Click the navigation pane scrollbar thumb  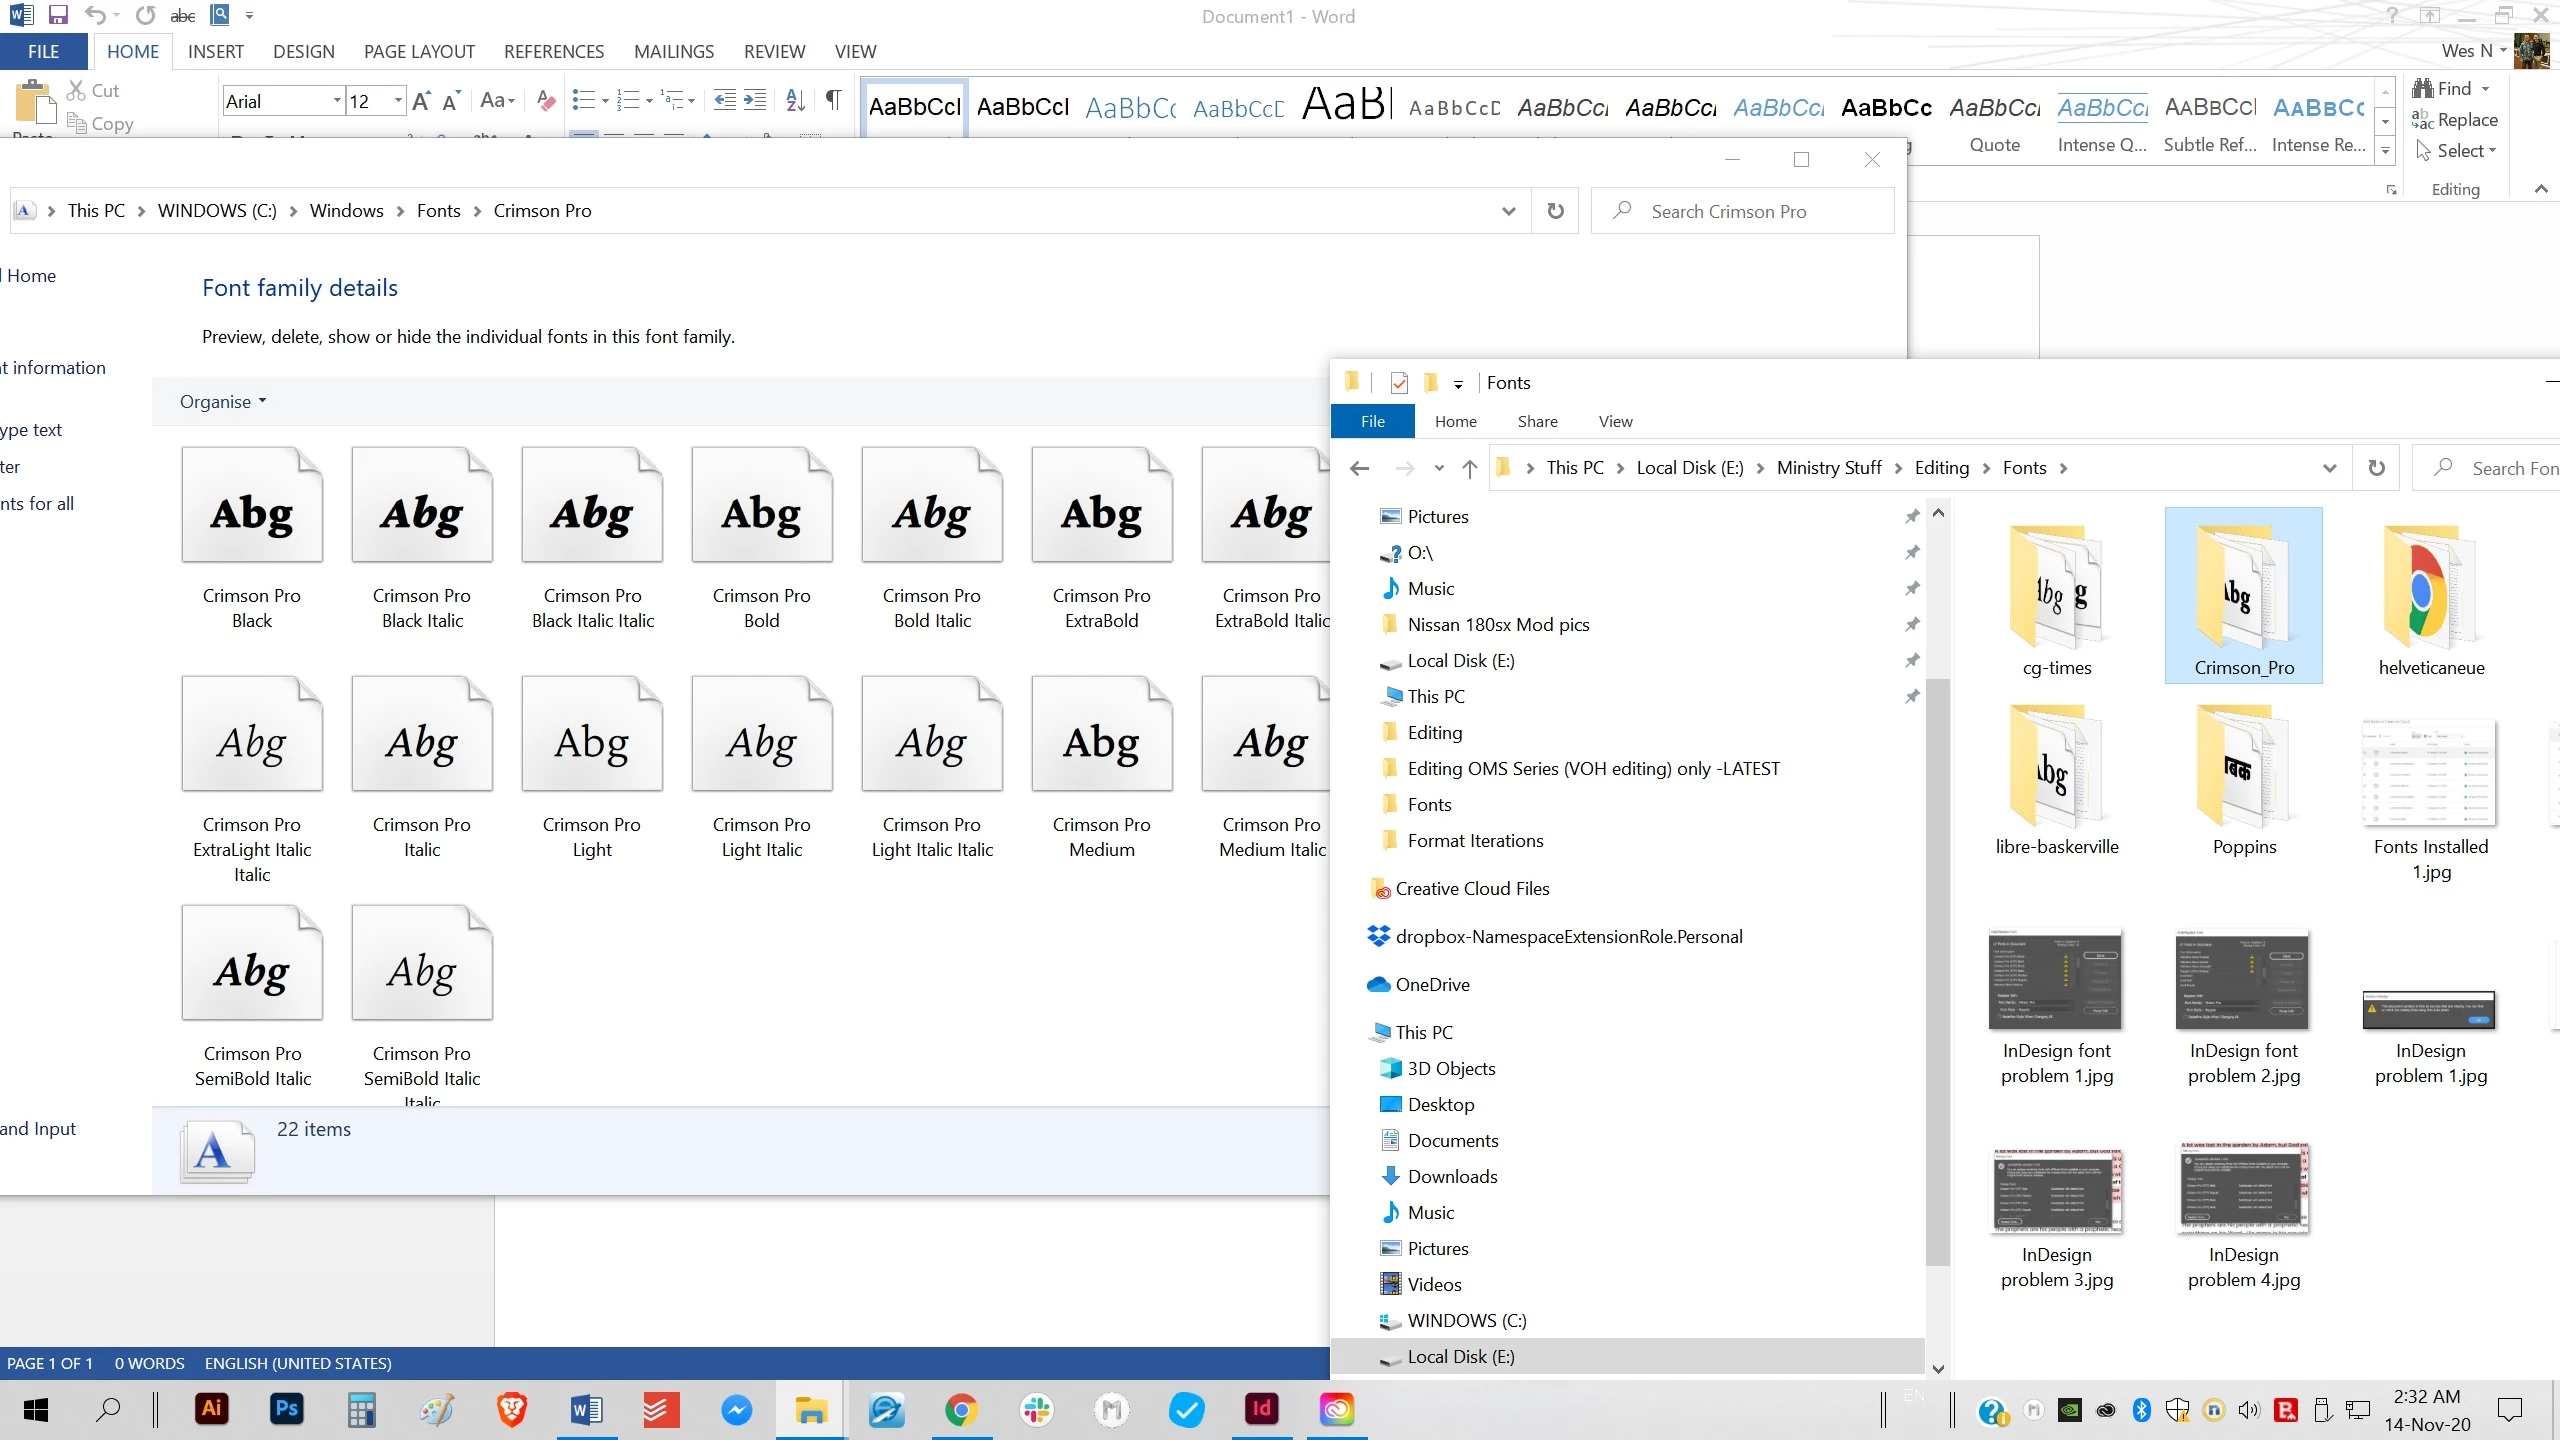pyautogui.click(x=1937, y=970)
